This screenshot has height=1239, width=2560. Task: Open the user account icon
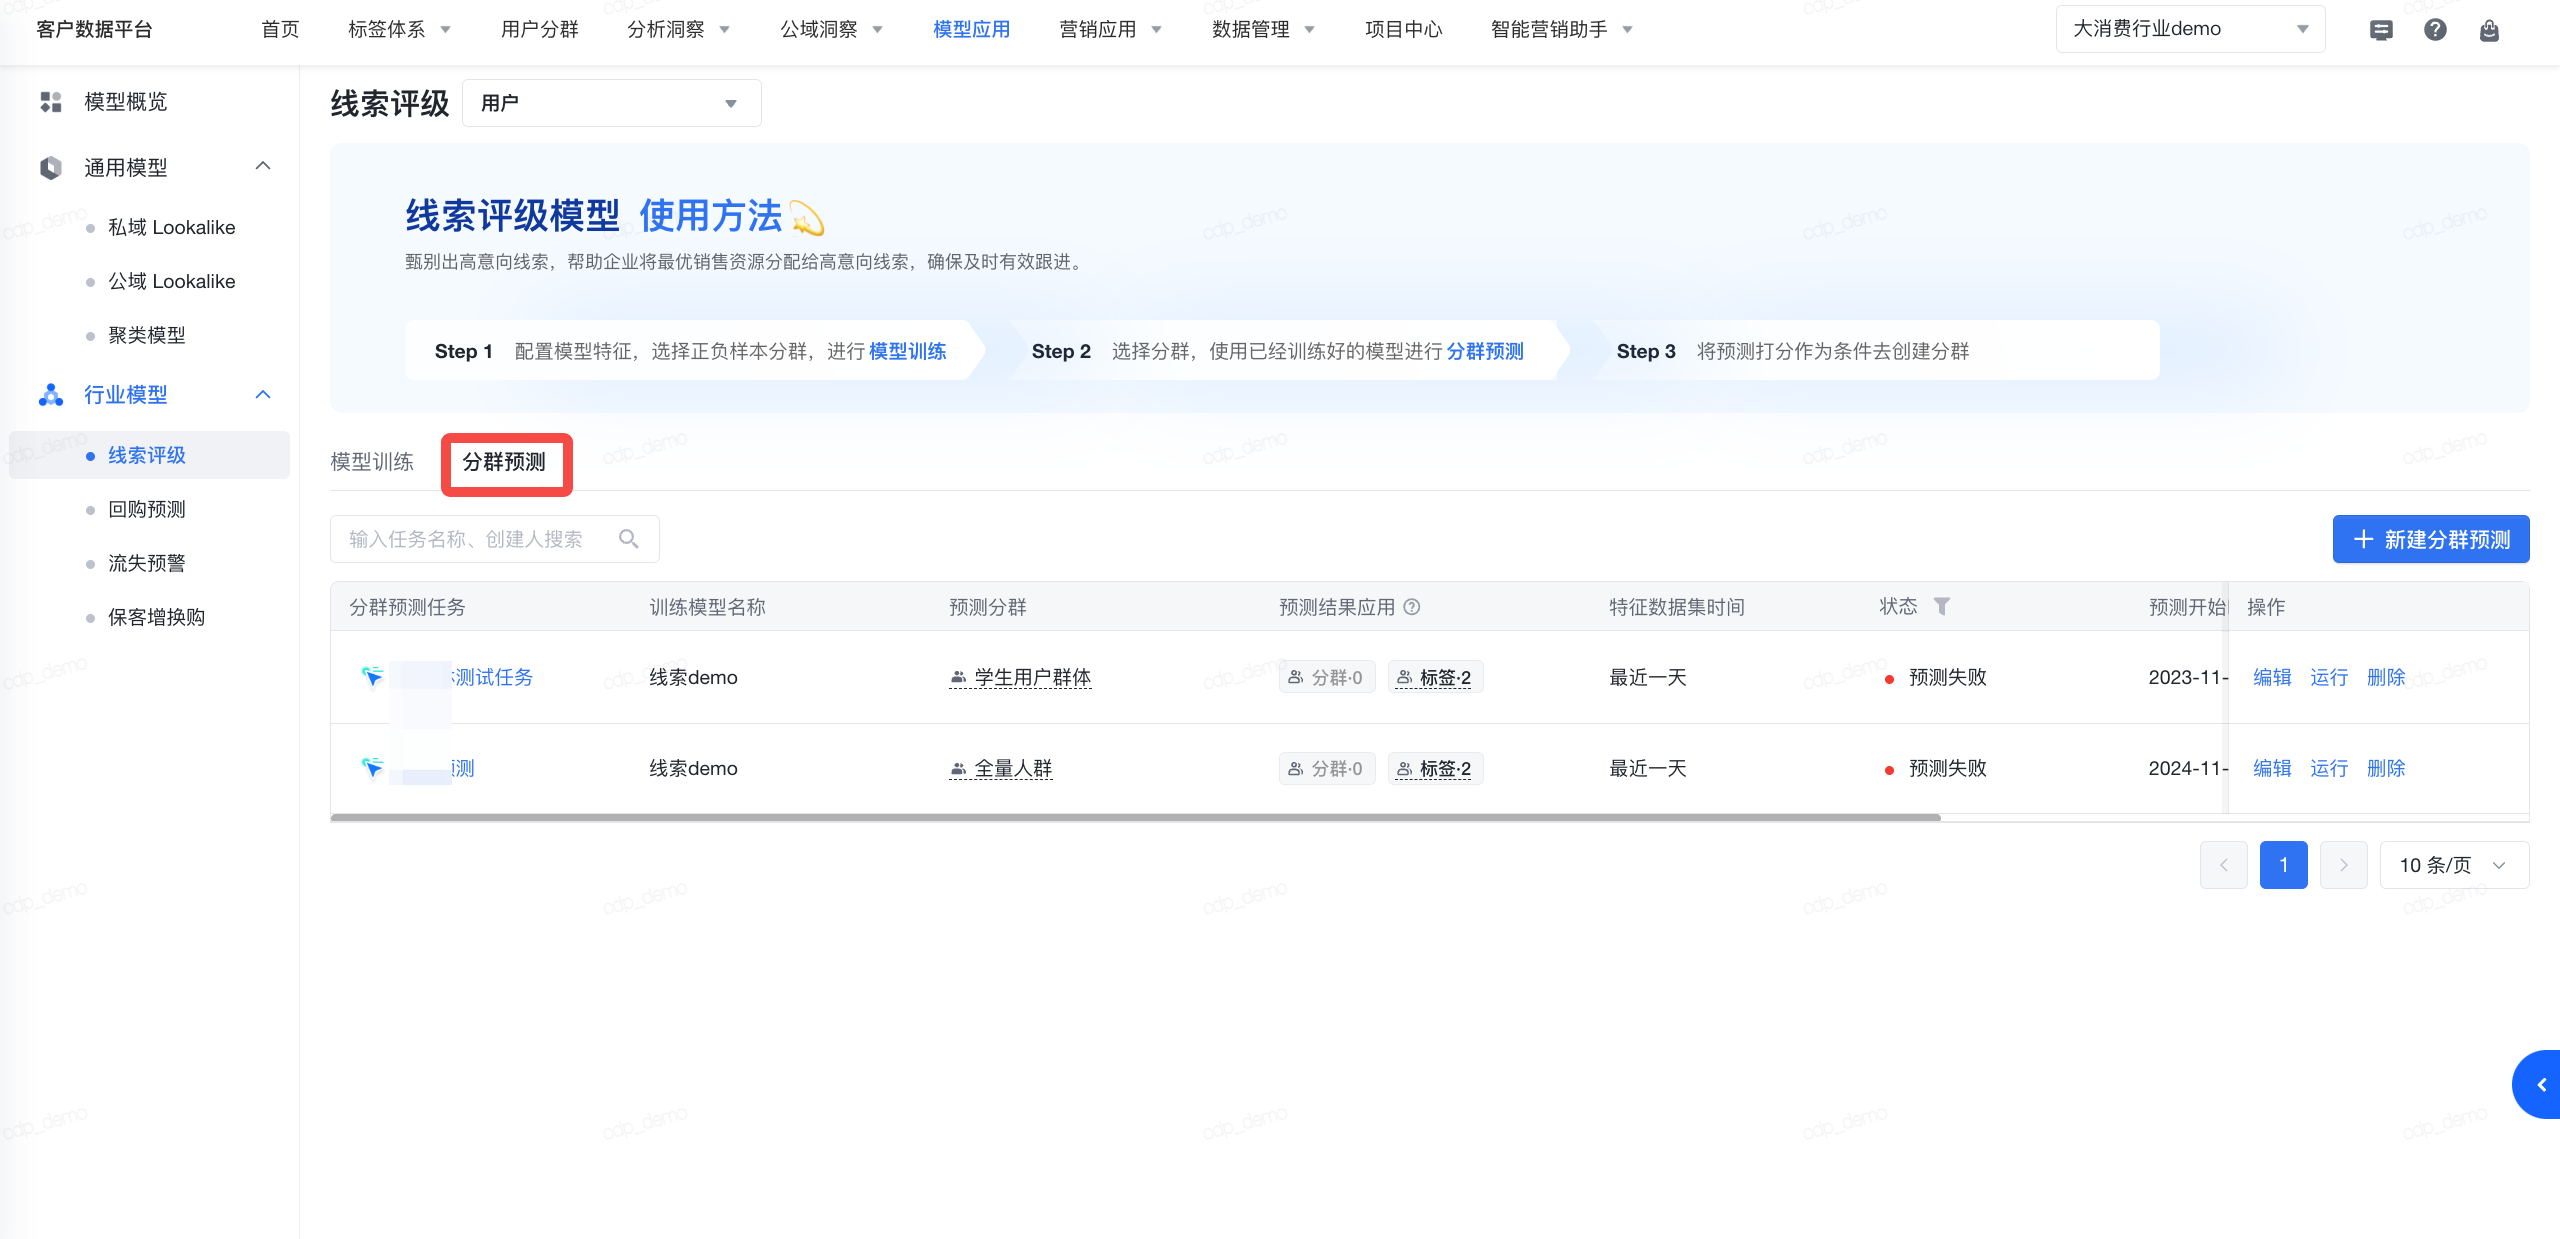coord(2489,30)
